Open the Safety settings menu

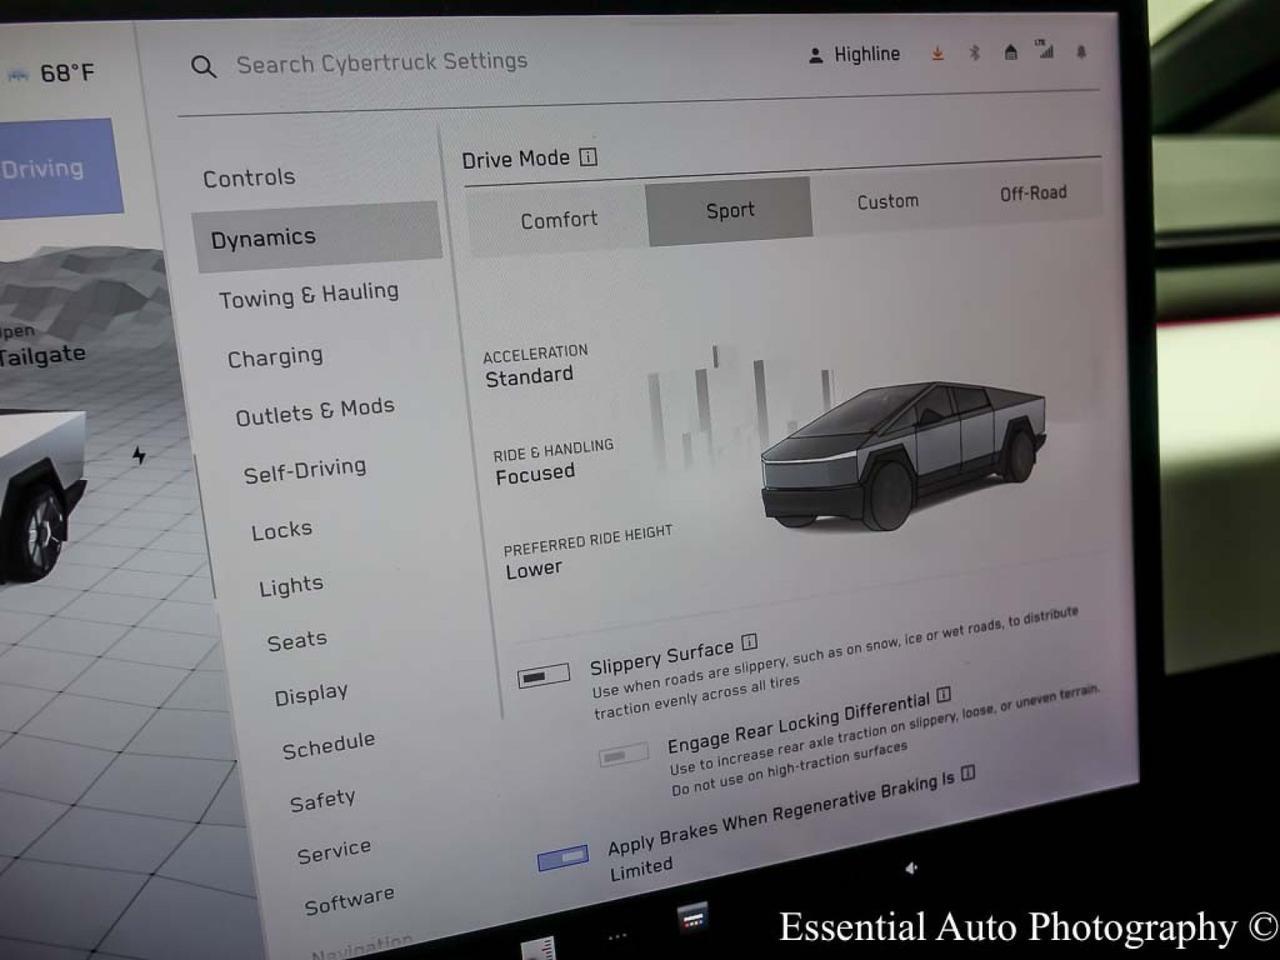click(322, 800)
